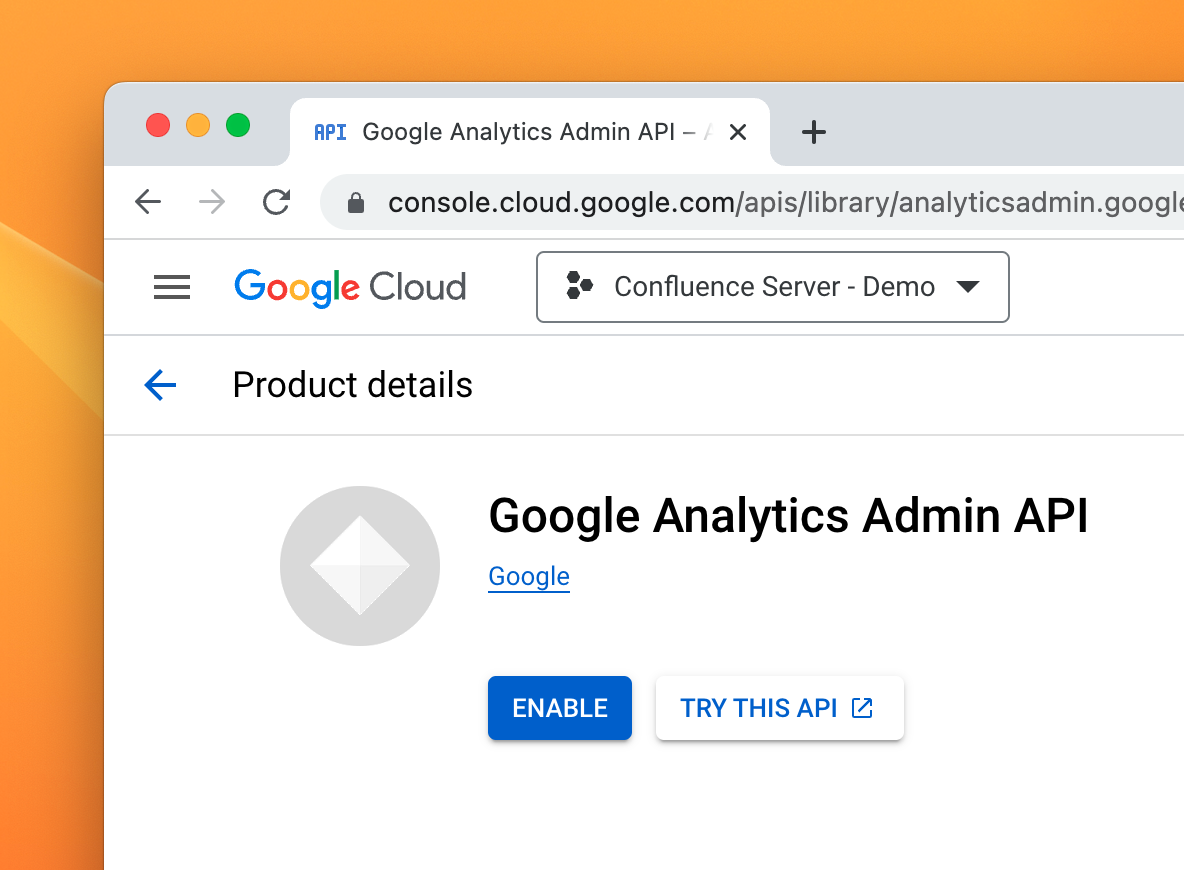
Task: Click the browser forward arrow
Action: click(x=212, y=203)
